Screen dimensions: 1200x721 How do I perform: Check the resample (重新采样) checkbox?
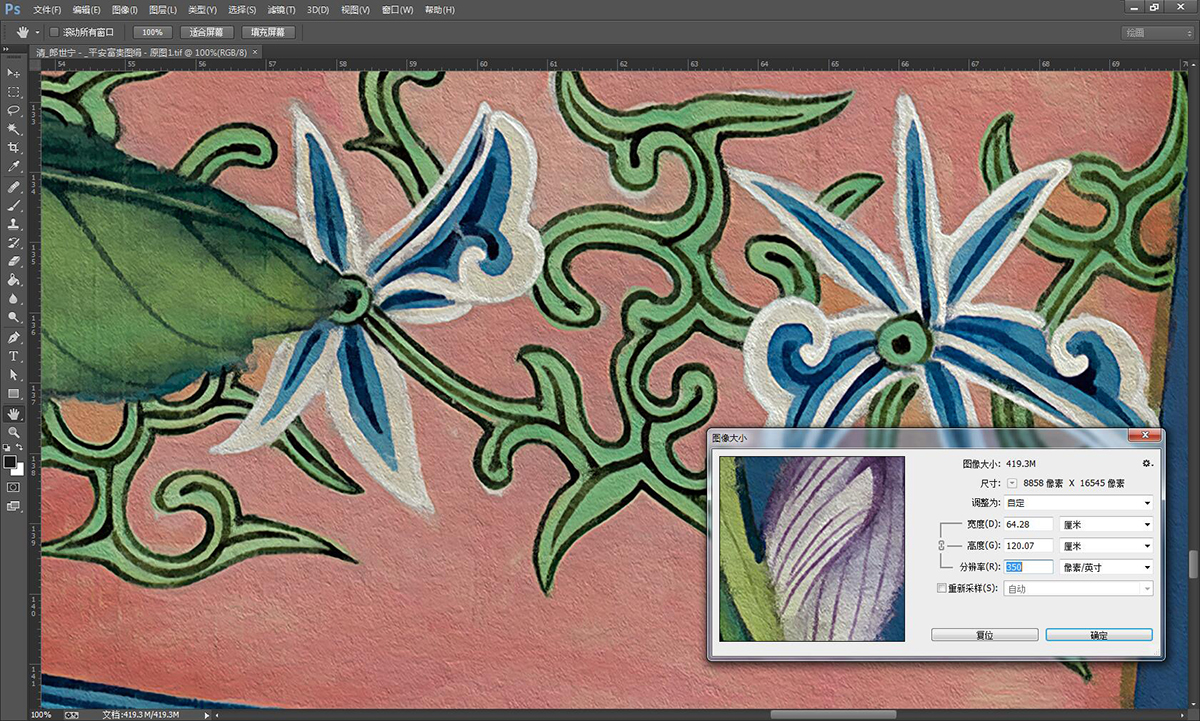pyautogui.click(x=941, y=588)
